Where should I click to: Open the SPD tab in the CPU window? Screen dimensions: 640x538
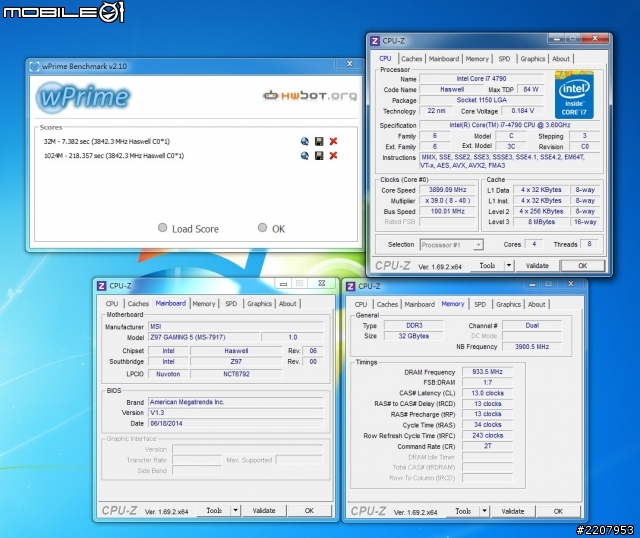(x=504, y=59)
